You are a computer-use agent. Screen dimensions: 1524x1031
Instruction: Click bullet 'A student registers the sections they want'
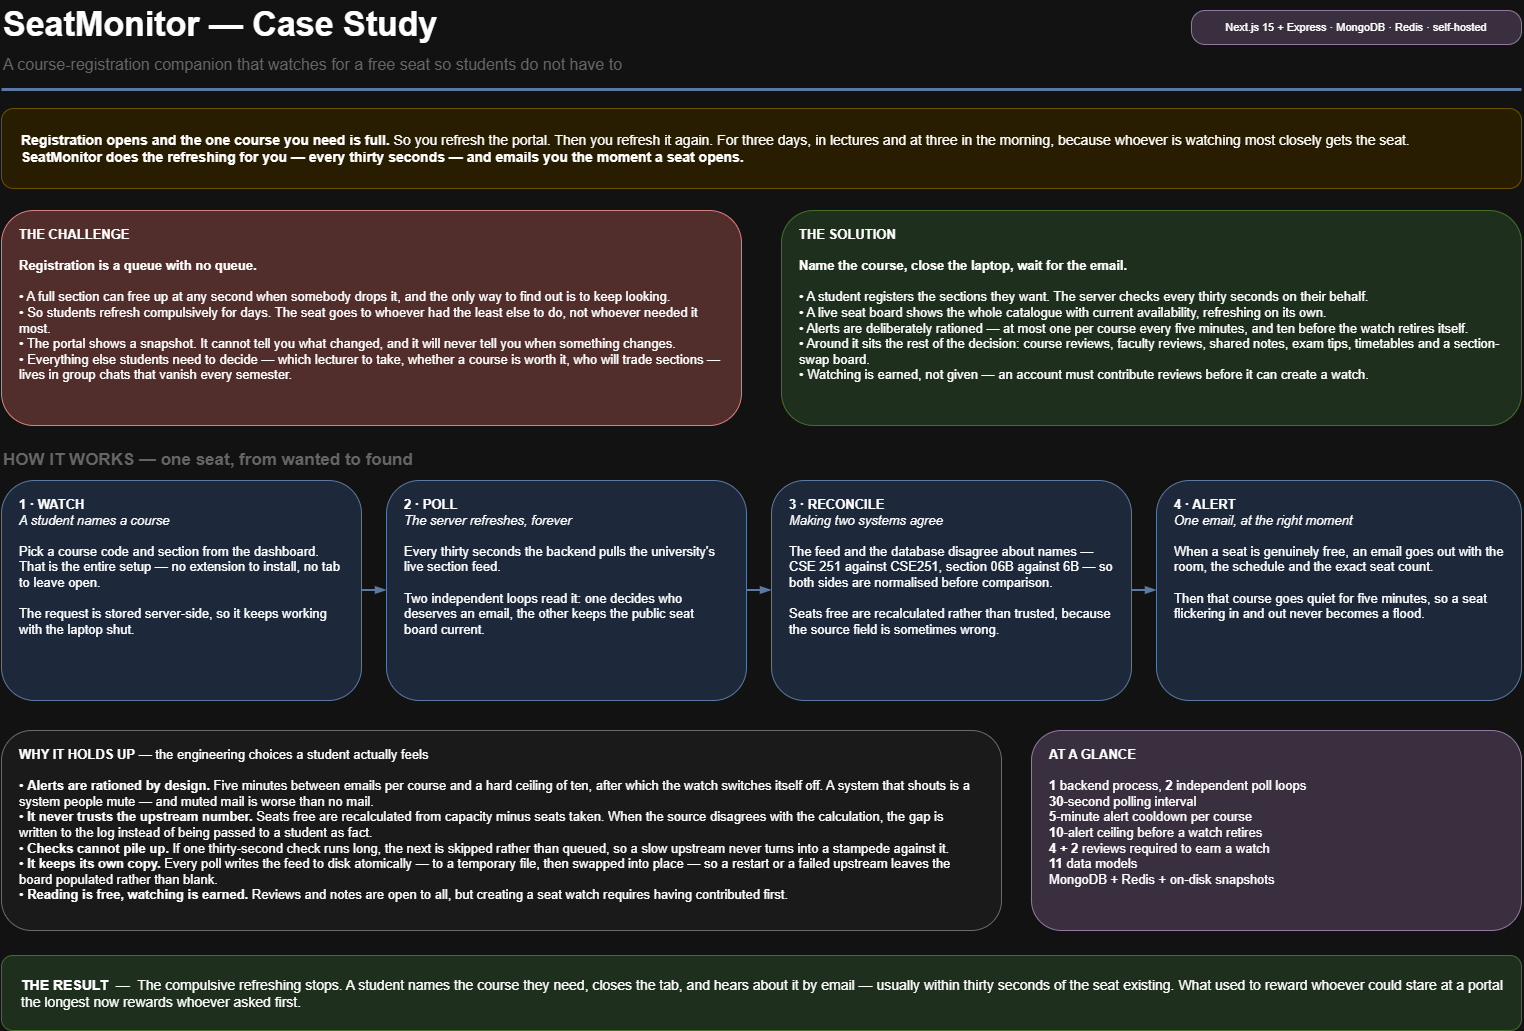(x=1083, y=297)
